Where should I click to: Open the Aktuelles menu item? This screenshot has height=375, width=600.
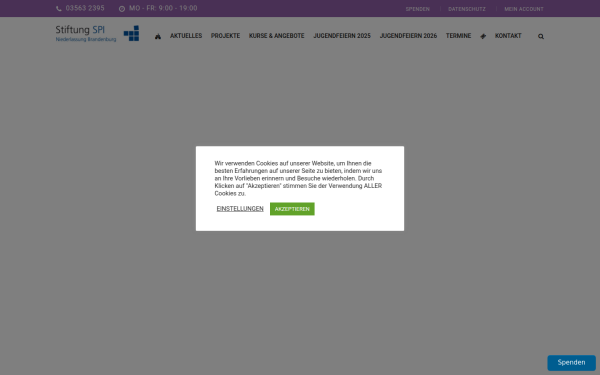(x=186, y=36)
